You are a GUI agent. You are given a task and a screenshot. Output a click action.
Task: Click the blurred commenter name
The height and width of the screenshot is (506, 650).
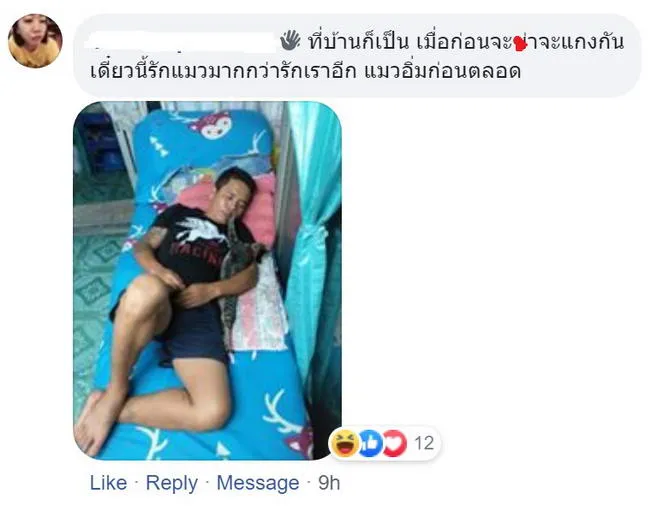click(182, 41)
